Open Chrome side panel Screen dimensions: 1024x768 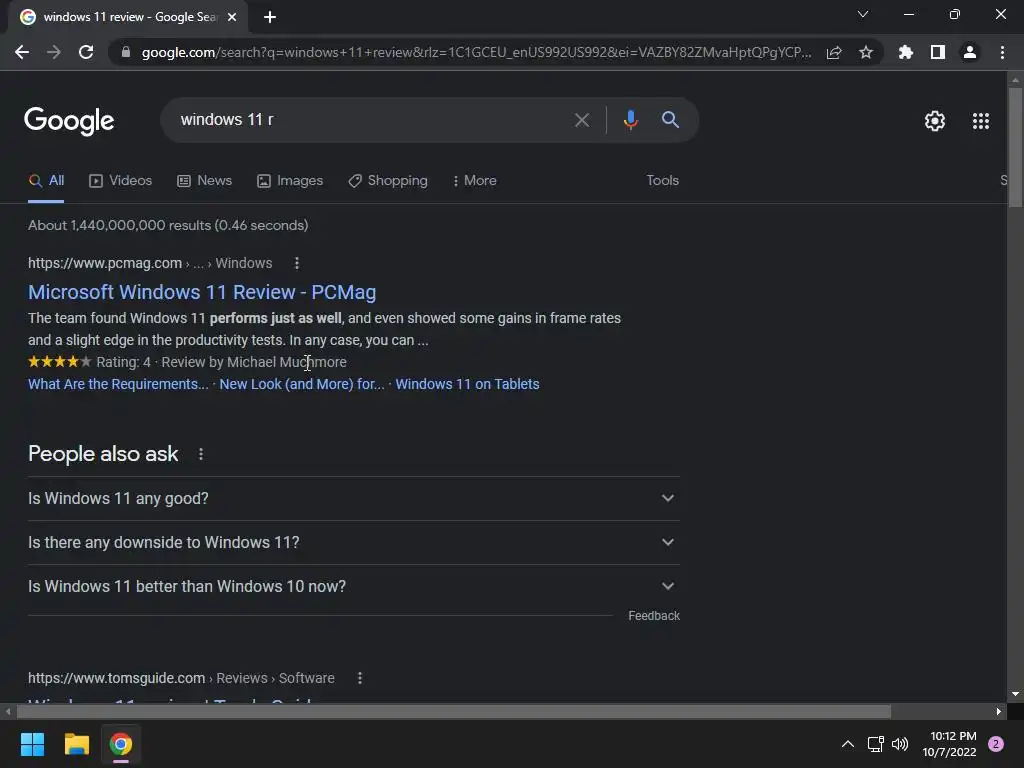(x=938, y=52)
